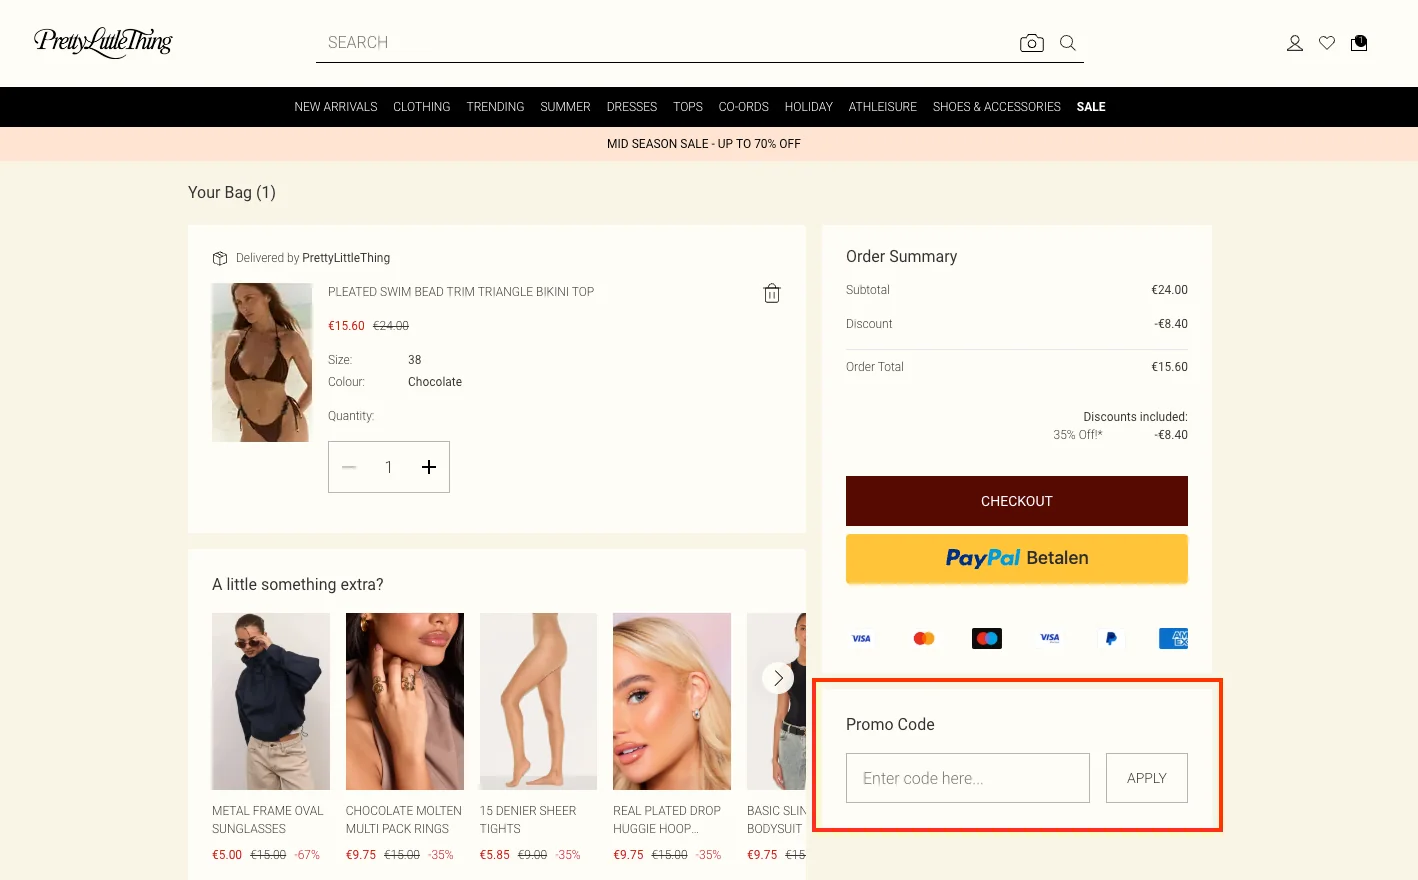Open the bikini top product thumbnail
This screenshot has width=1418, height=880.
(x=262, y=362)
